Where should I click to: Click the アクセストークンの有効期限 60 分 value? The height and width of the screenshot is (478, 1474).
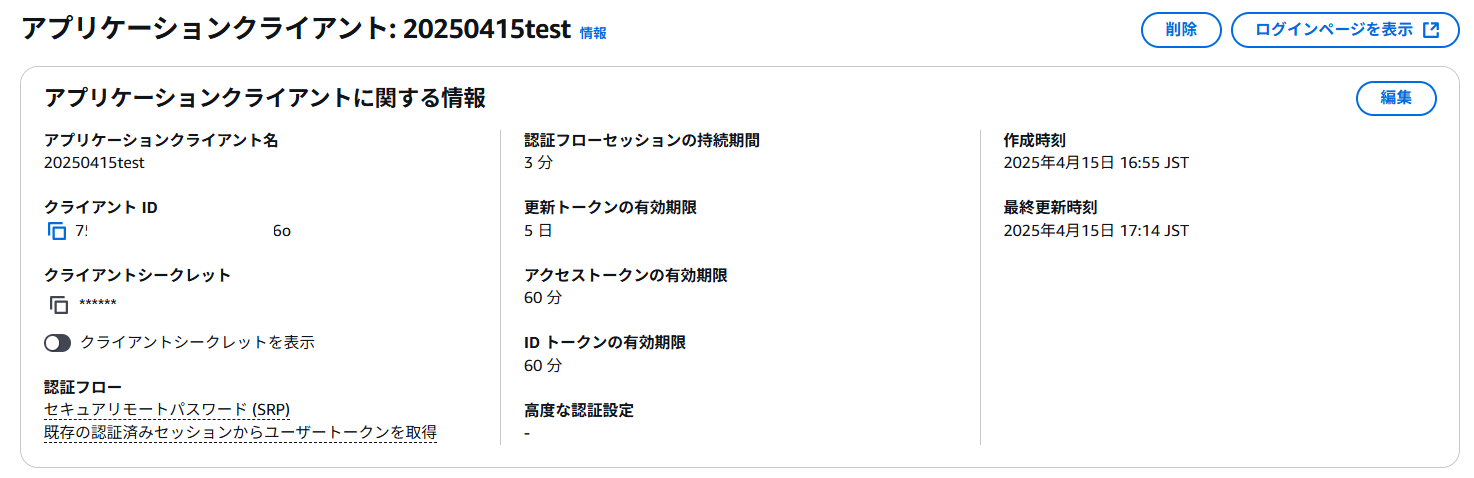click(x=543, y=298)
